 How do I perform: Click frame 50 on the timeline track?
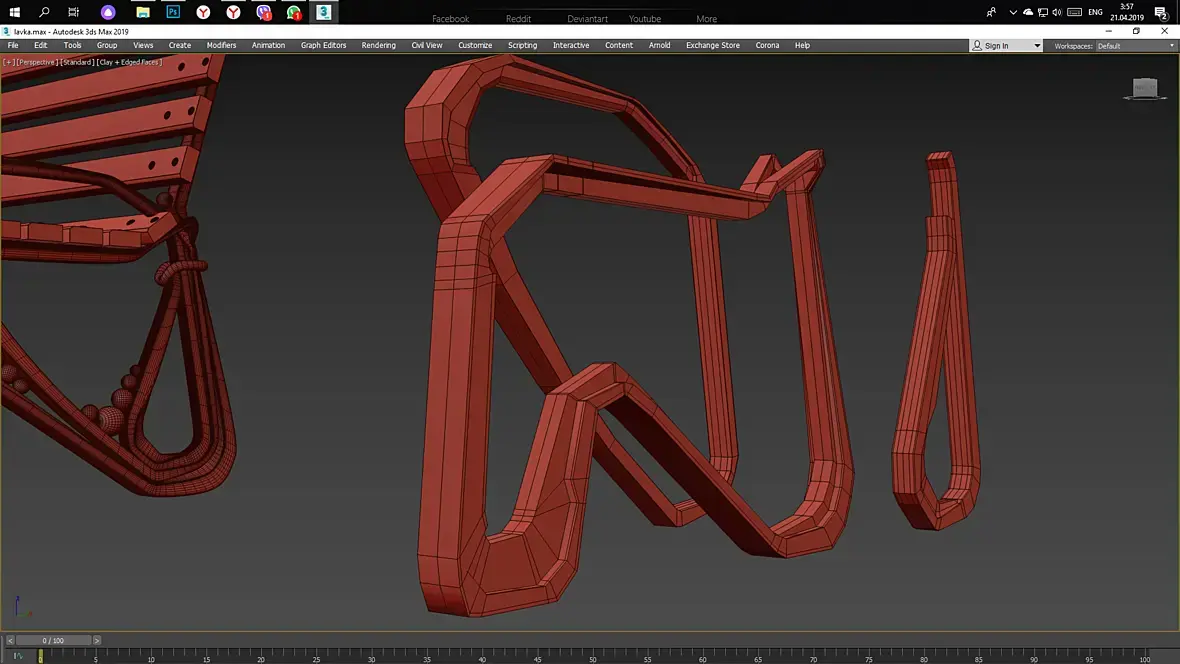click(x=592, y=655)
